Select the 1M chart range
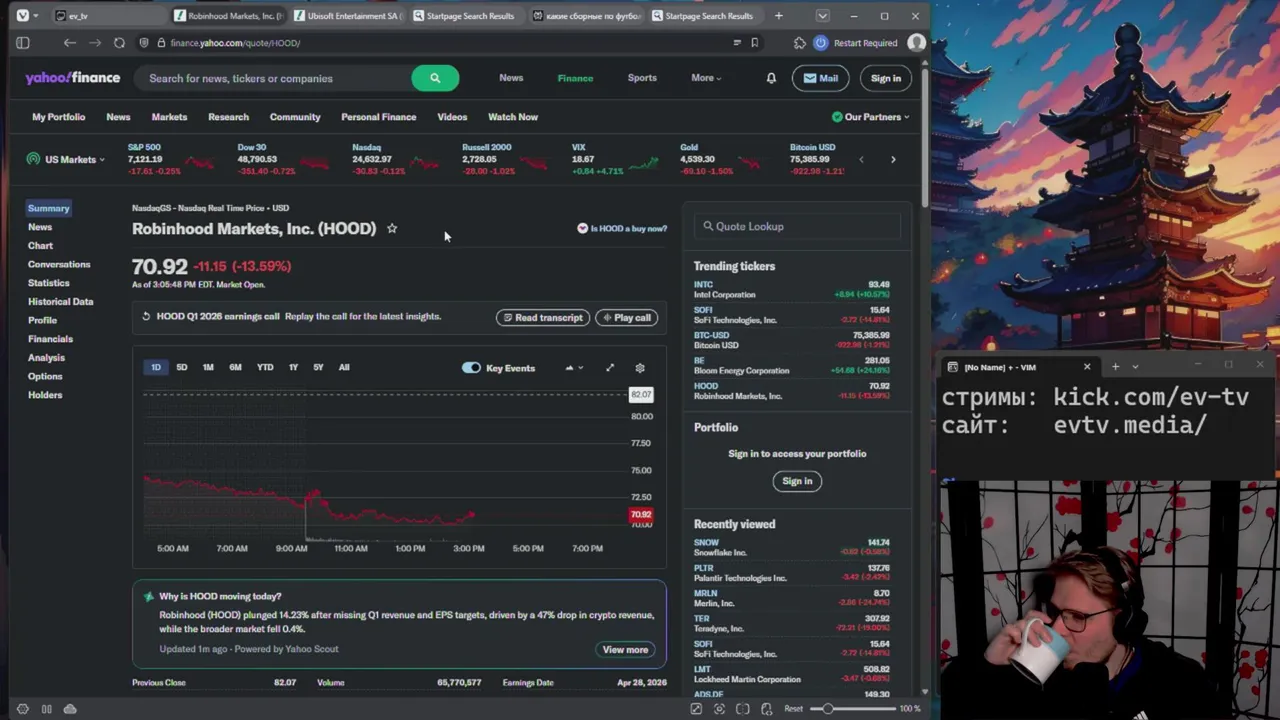 click(x=208, y=367)
